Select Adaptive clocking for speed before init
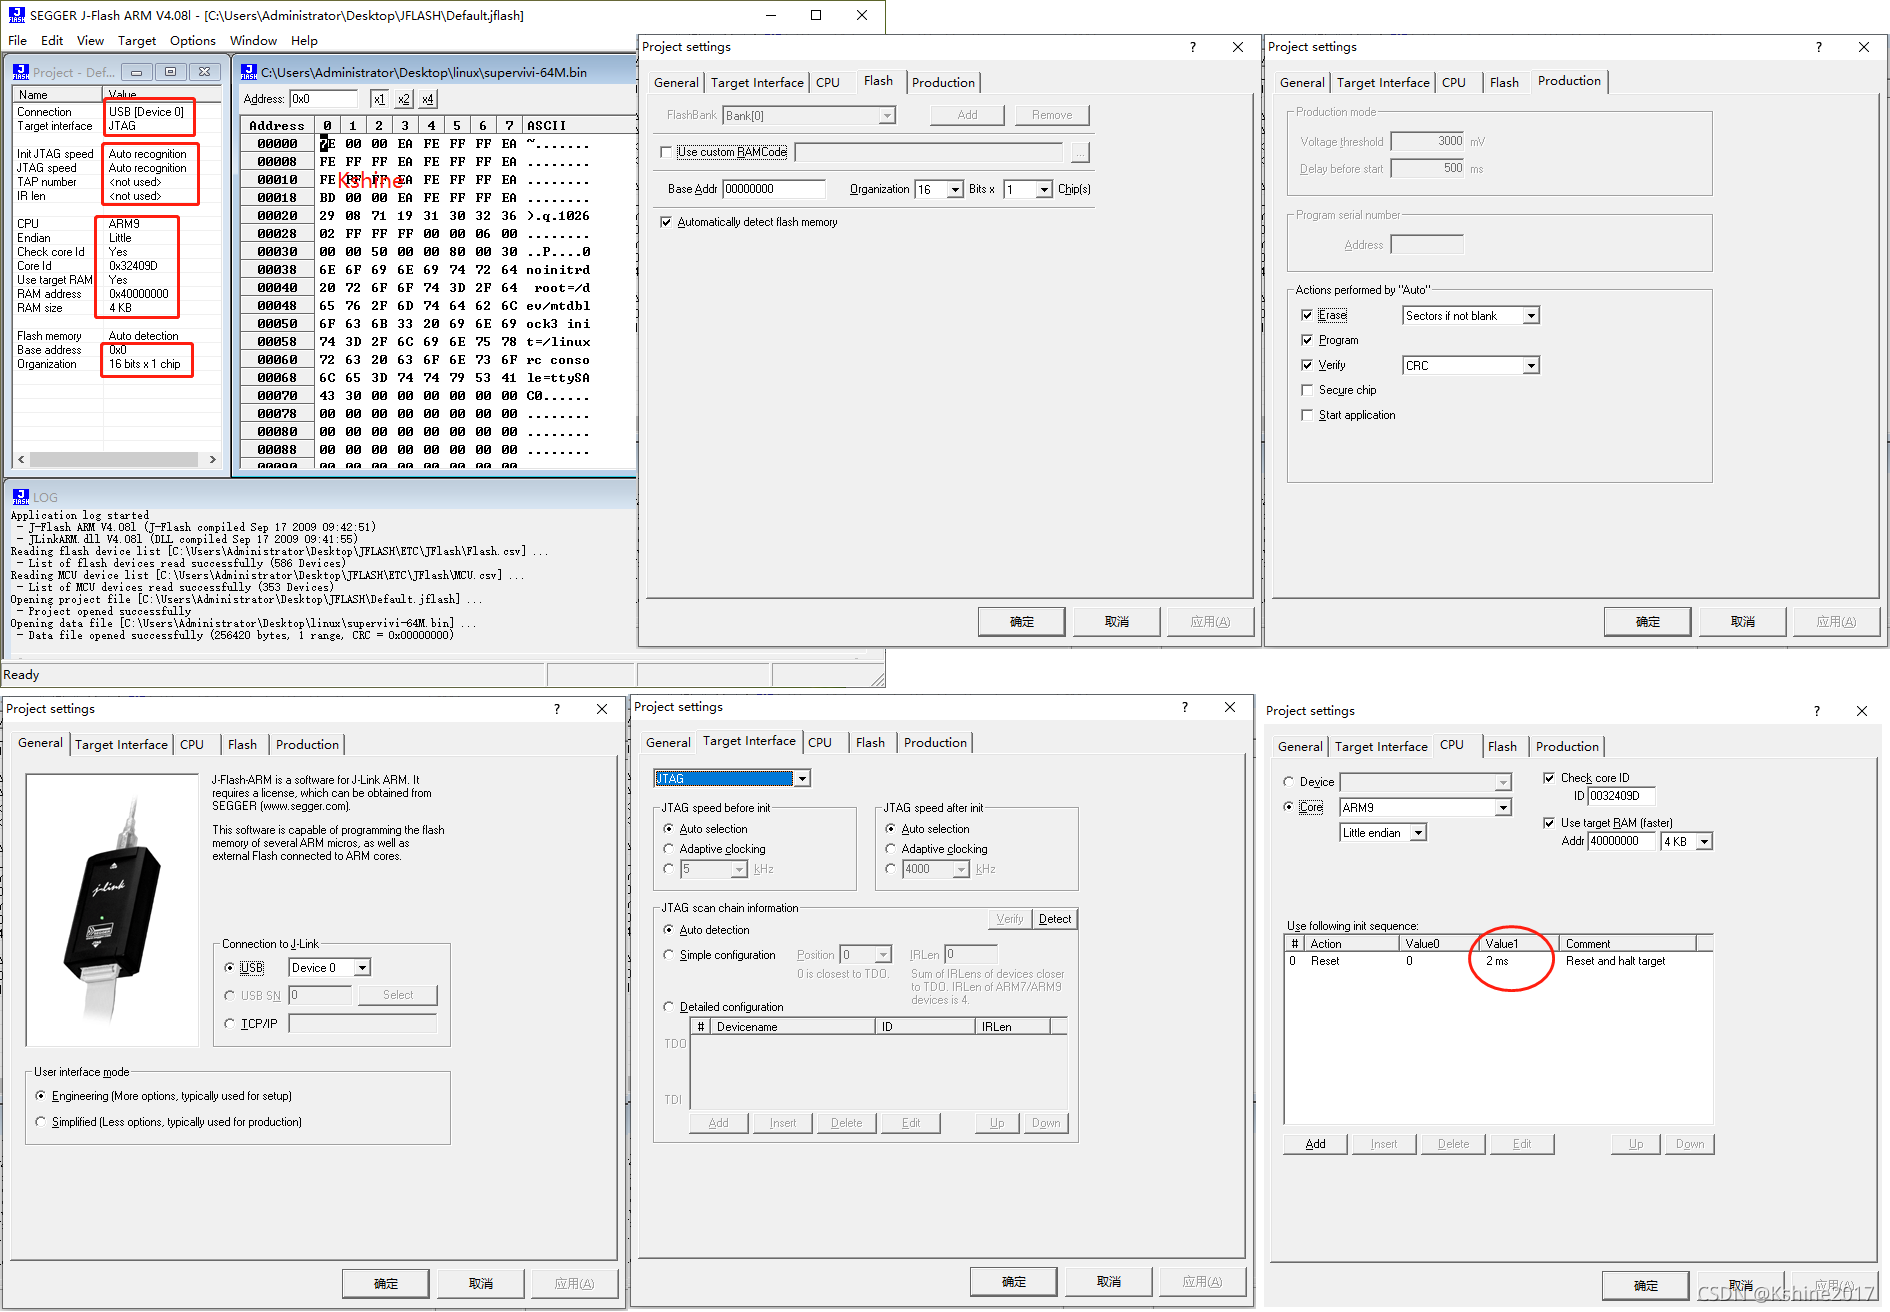The width and height of the screenshot is (1890, 1312). pos(668,849)
